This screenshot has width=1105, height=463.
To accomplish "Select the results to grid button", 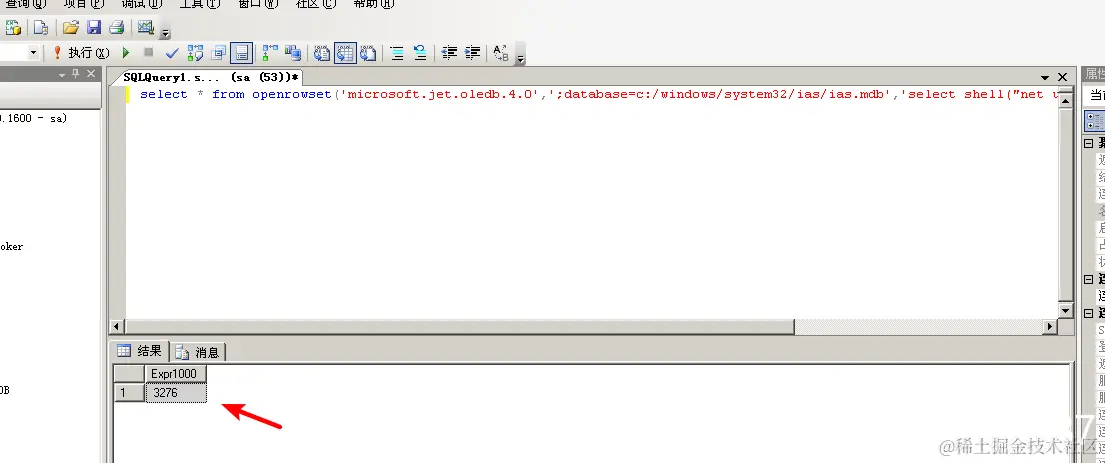I will (x=345, y=53).
